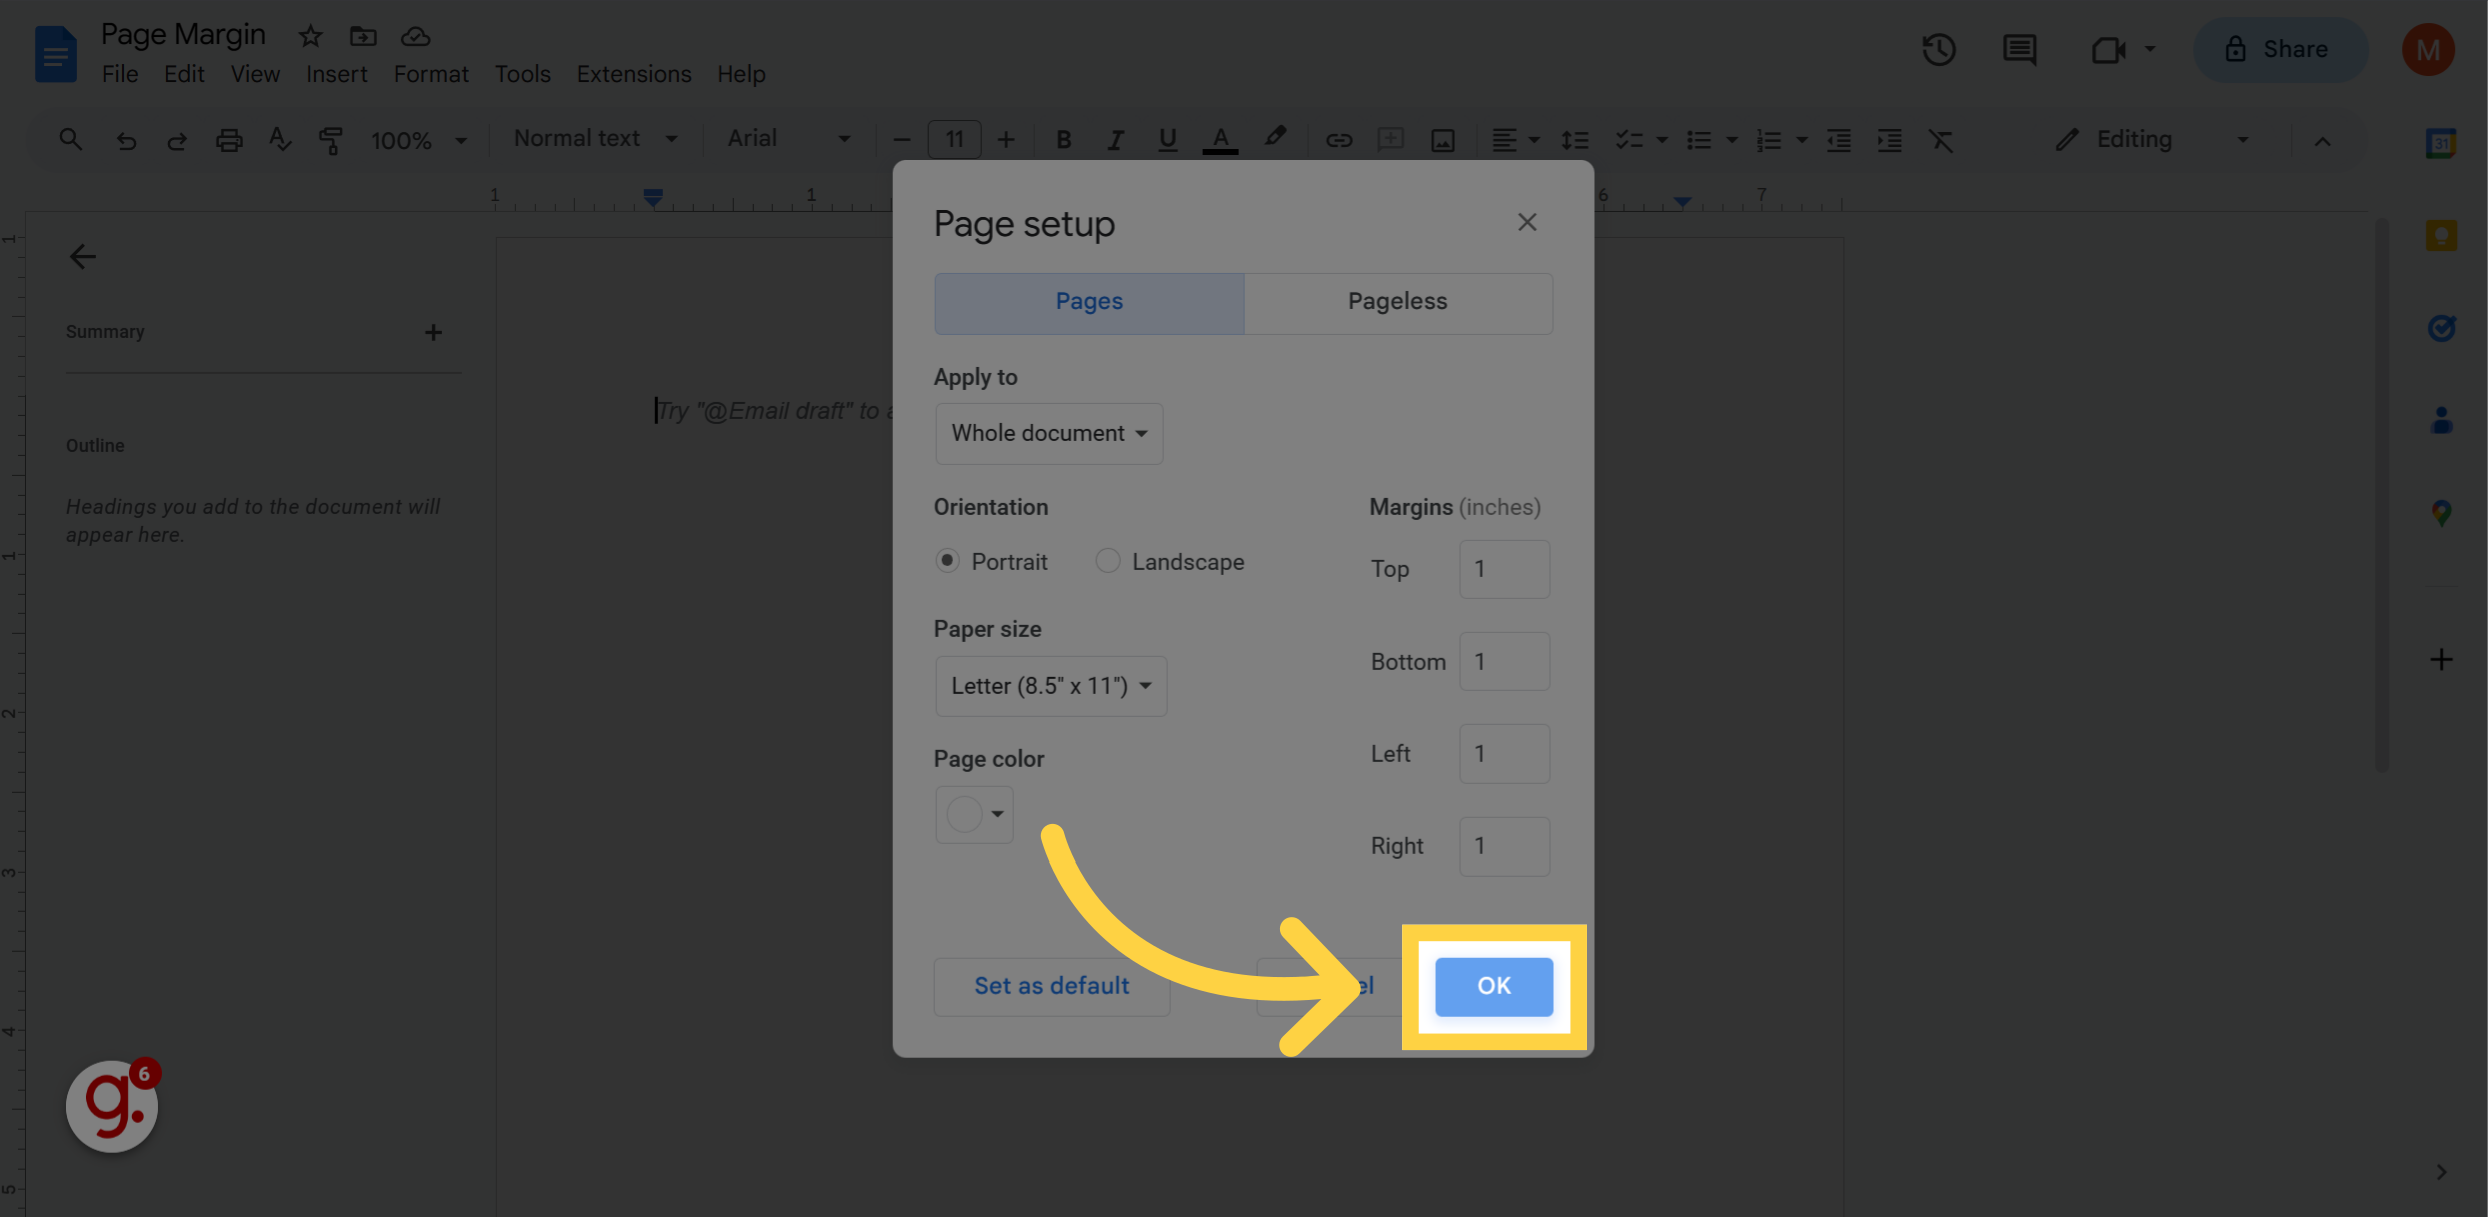Click the Share button
The height and width of the screenshot is (1217, 2488).
click(2280, 50)
